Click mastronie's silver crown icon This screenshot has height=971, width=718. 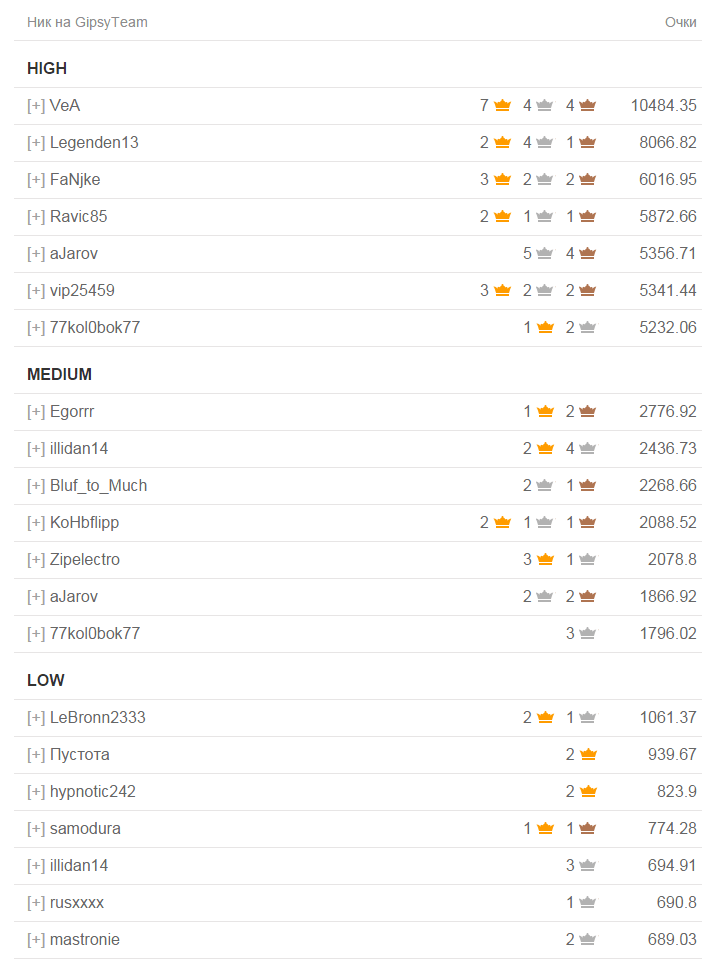587,939
